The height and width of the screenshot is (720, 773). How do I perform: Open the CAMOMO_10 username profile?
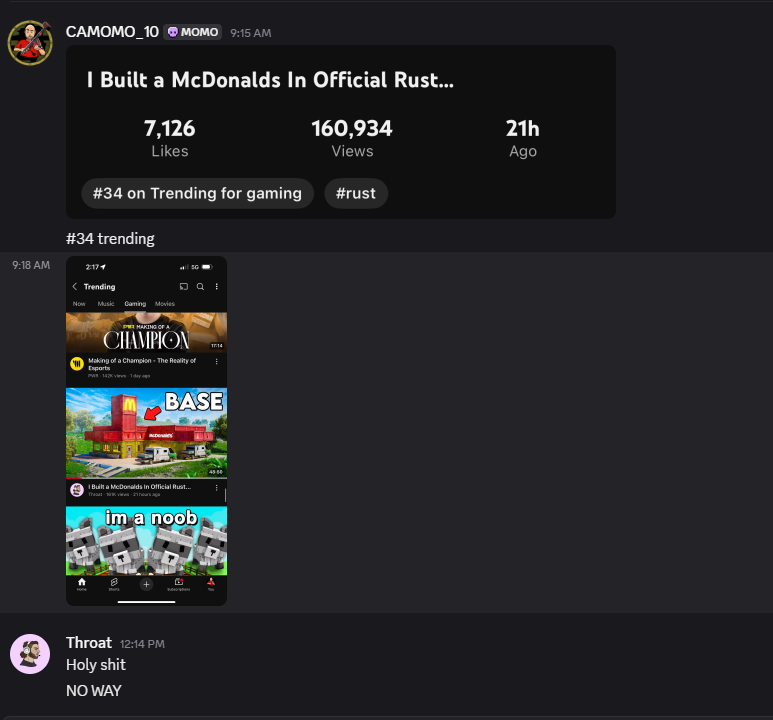(x=112, y=32)
